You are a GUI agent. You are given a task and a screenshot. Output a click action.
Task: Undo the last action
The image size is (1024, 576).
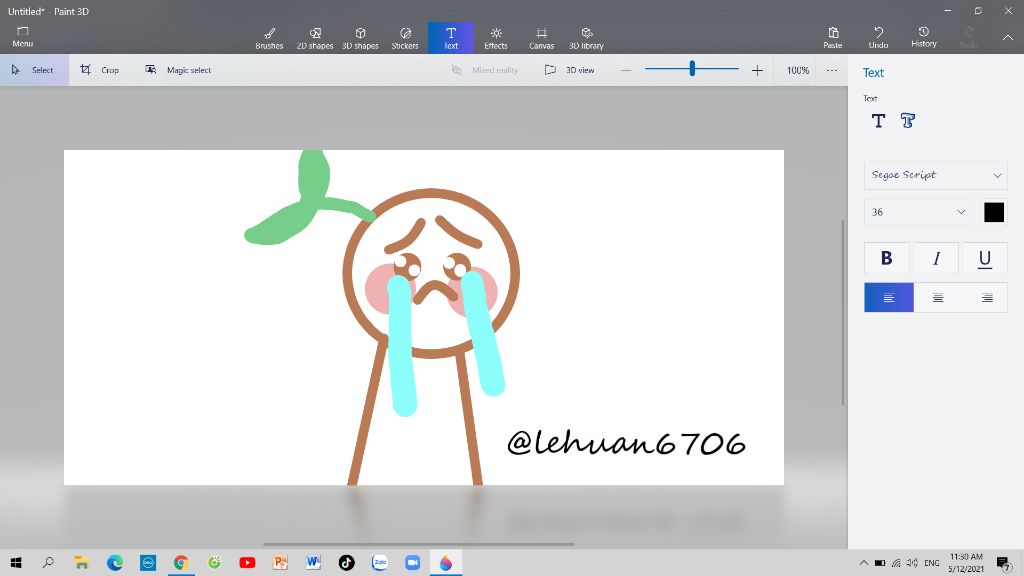click(x=878, y=38)
